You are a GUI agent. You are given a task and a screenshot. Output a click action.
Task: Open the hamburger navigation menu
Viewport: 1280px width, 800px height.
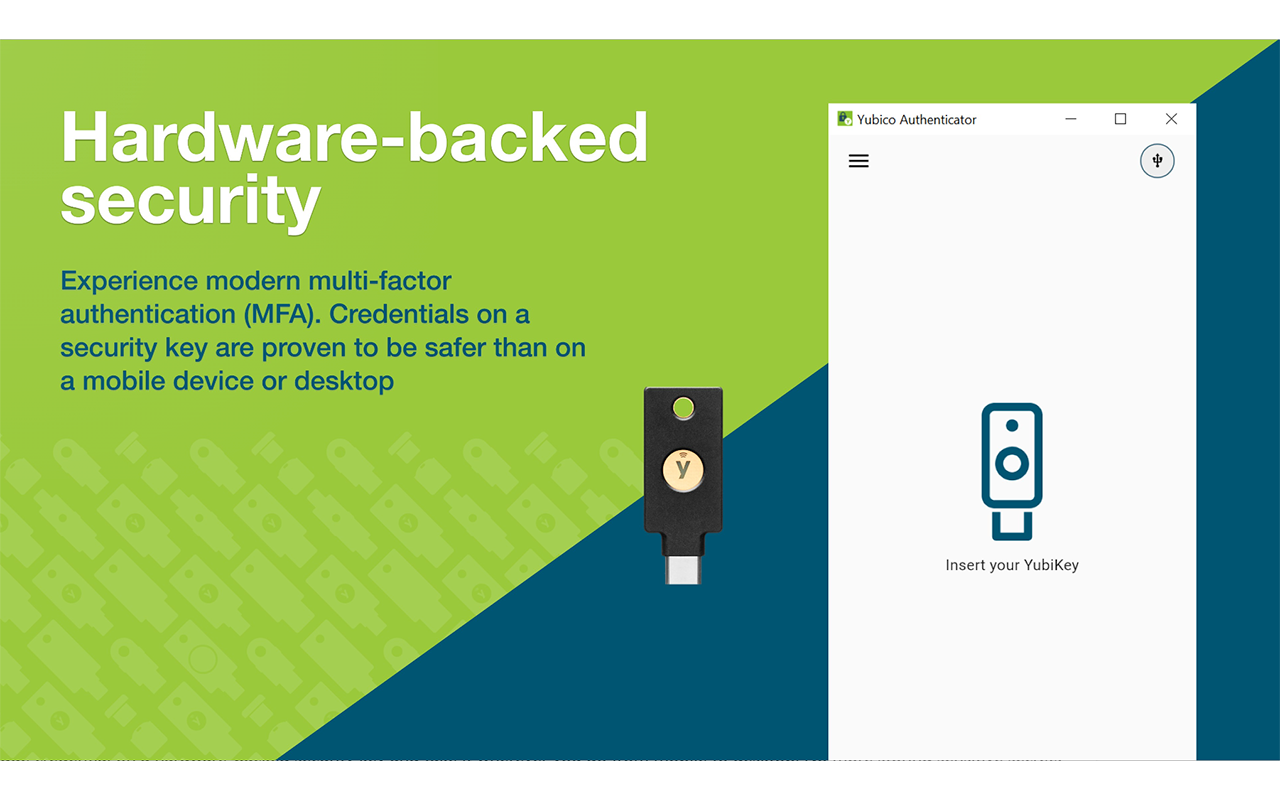(x=858, y=161)
